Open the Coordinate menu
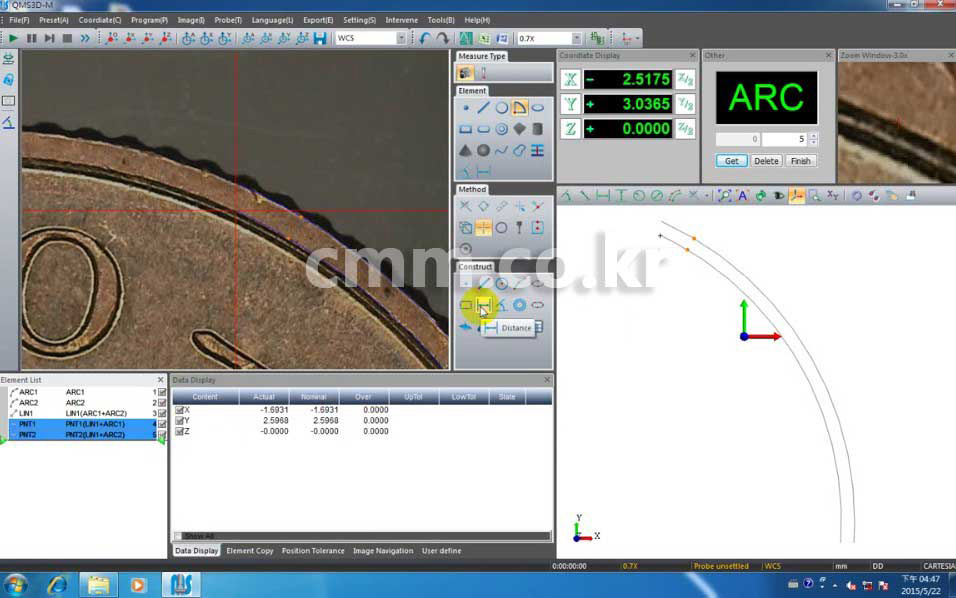This screenshot has height=598, width=956. 99,20
